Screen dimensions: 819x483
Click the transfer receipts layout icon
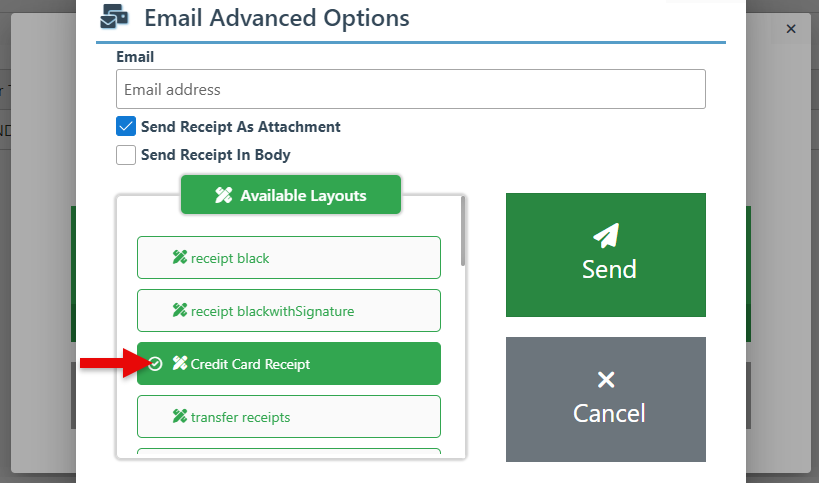180,417
